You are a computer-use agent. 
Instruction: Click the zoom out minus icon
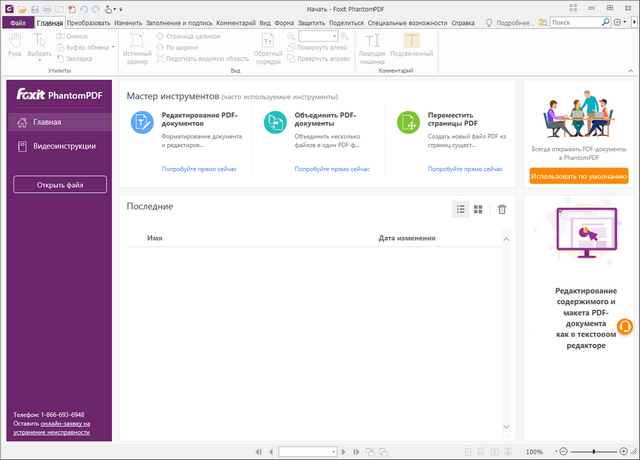click(563, 452)
